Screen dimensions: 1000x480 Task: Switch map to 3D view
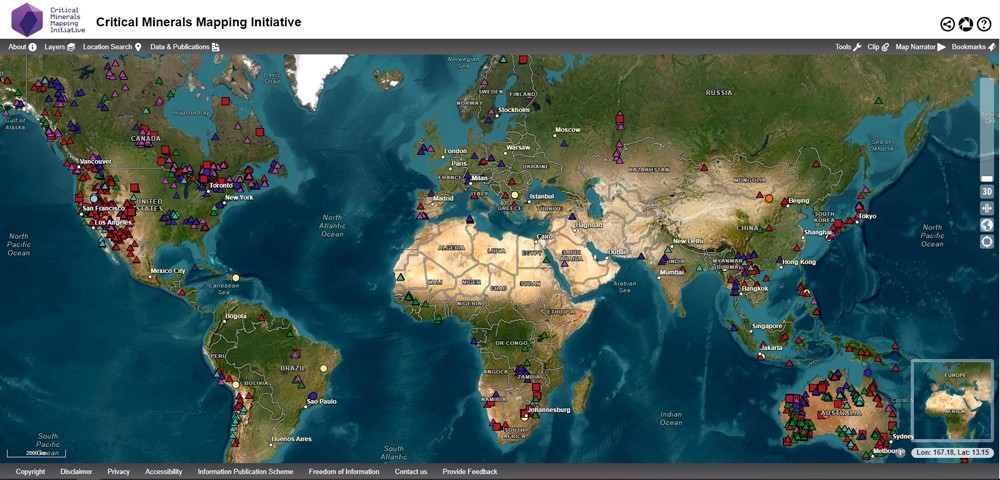pos(987,191)
